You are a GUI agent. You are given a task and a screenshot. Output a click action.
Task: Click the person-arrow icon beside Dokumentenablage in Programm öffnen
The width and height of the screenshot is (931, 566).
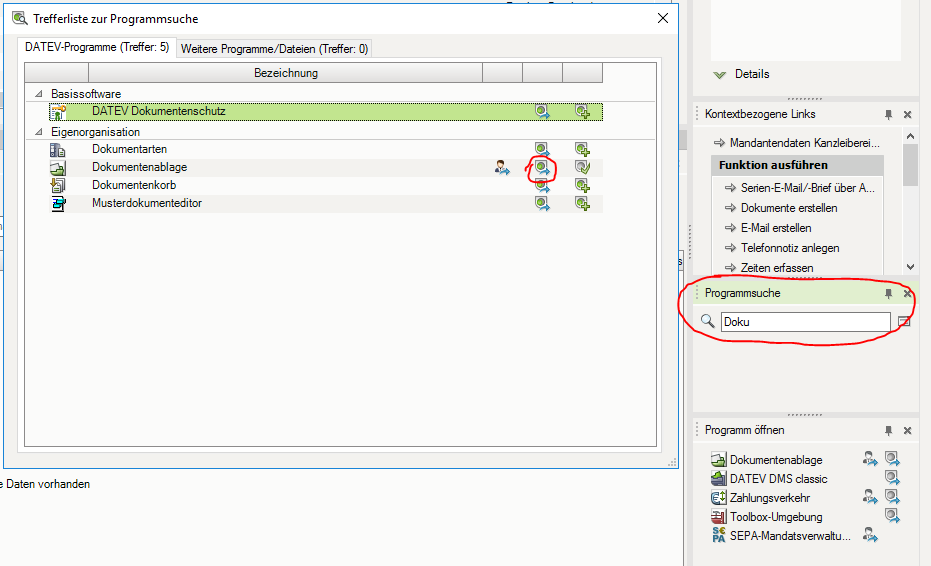tap(870, 459)
